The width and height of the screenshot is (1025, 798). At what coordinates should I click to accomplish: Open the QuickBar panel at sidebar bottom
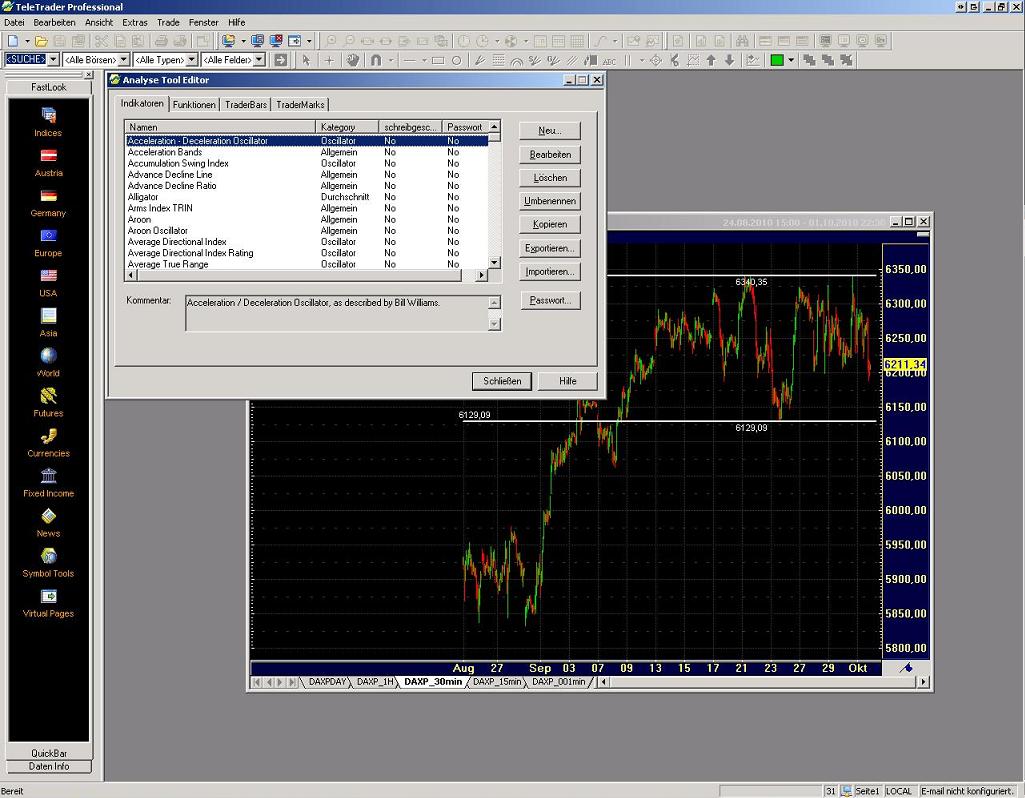tap(49, 753)
